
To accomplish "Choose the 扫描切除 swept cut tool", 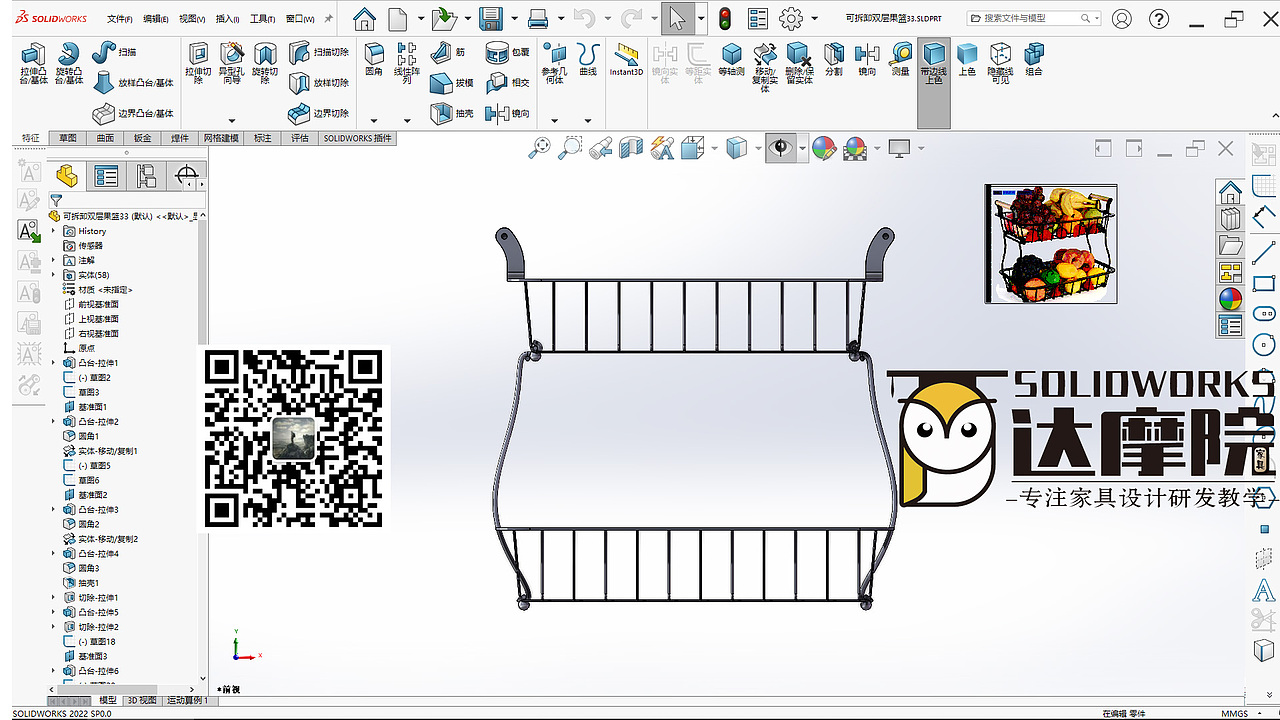I will [x=318, y=53].
